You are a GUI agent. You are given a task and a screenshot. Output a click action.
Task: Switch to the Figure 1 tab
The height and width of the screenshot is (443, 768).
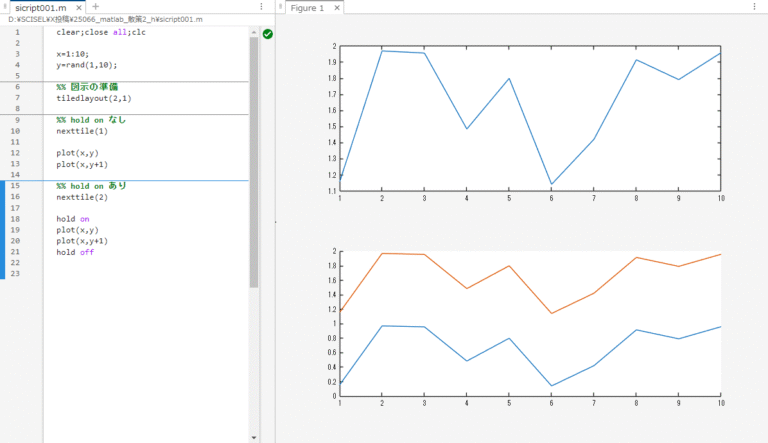click(x=306, y=8)
